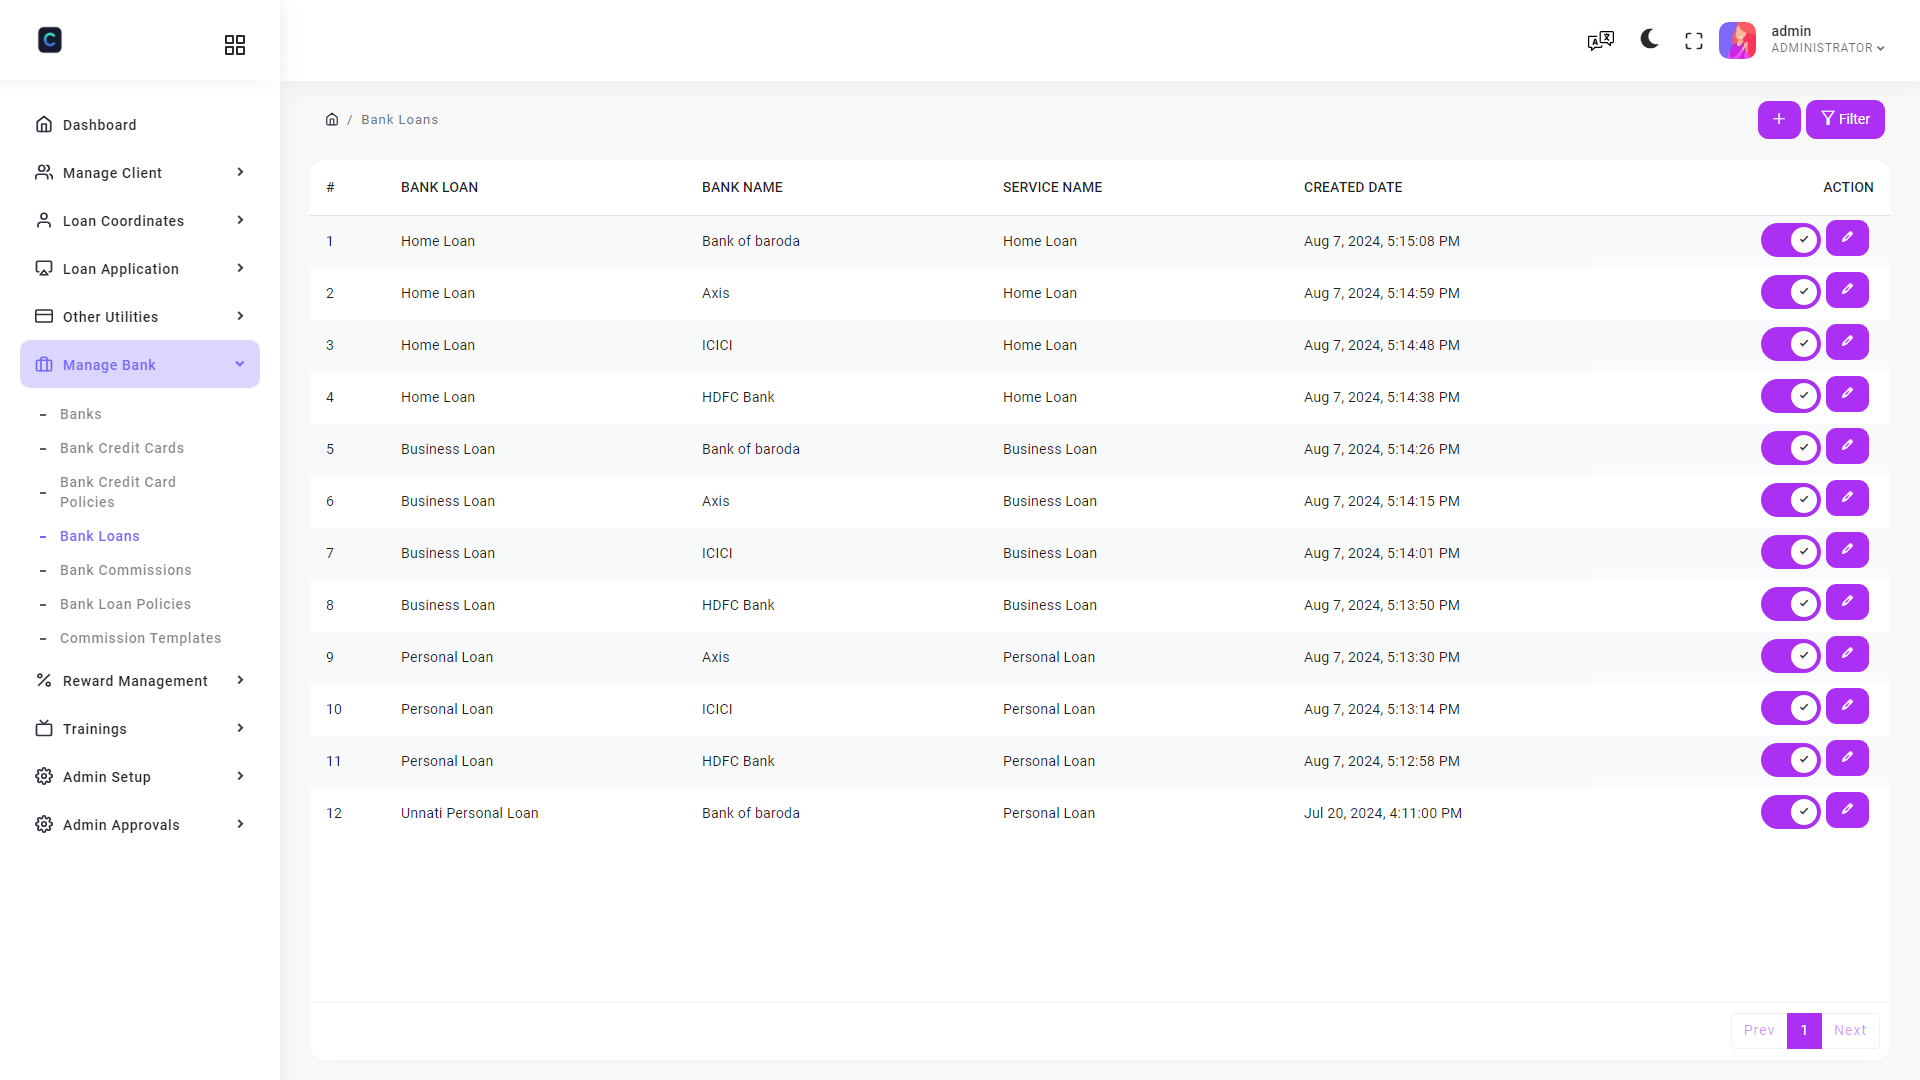
Task: Expand the Manage Client section
Action: [140, 172]
